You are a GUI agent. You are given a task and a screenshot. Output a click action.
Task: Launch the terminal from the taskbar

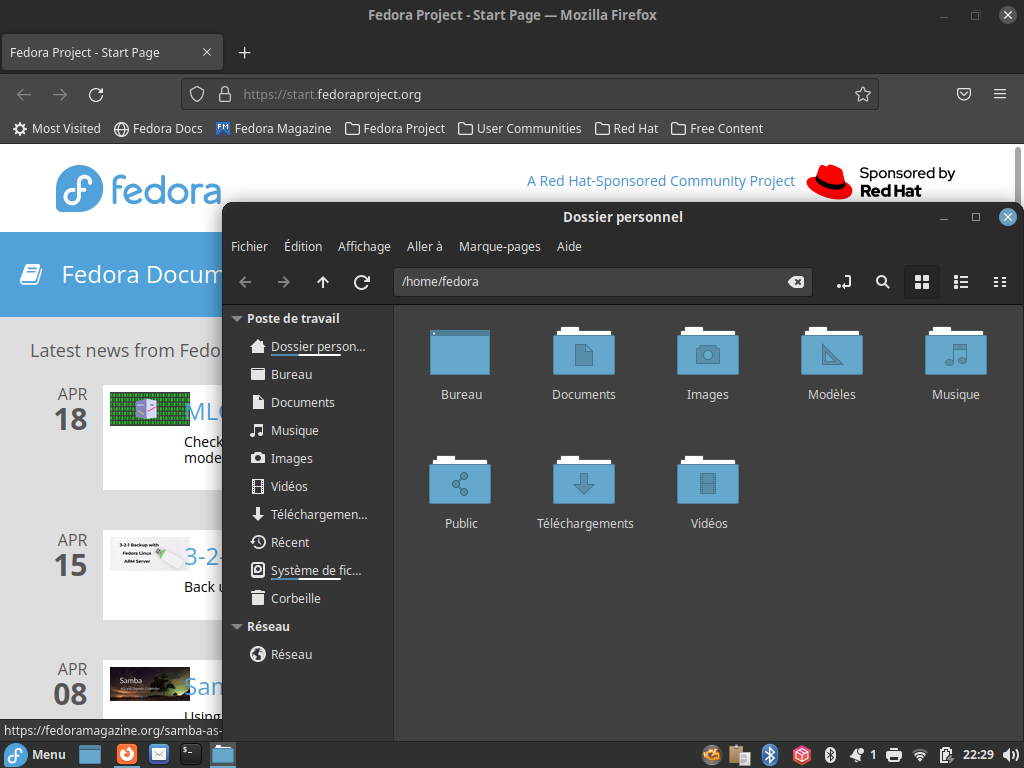tap(191, 754)
